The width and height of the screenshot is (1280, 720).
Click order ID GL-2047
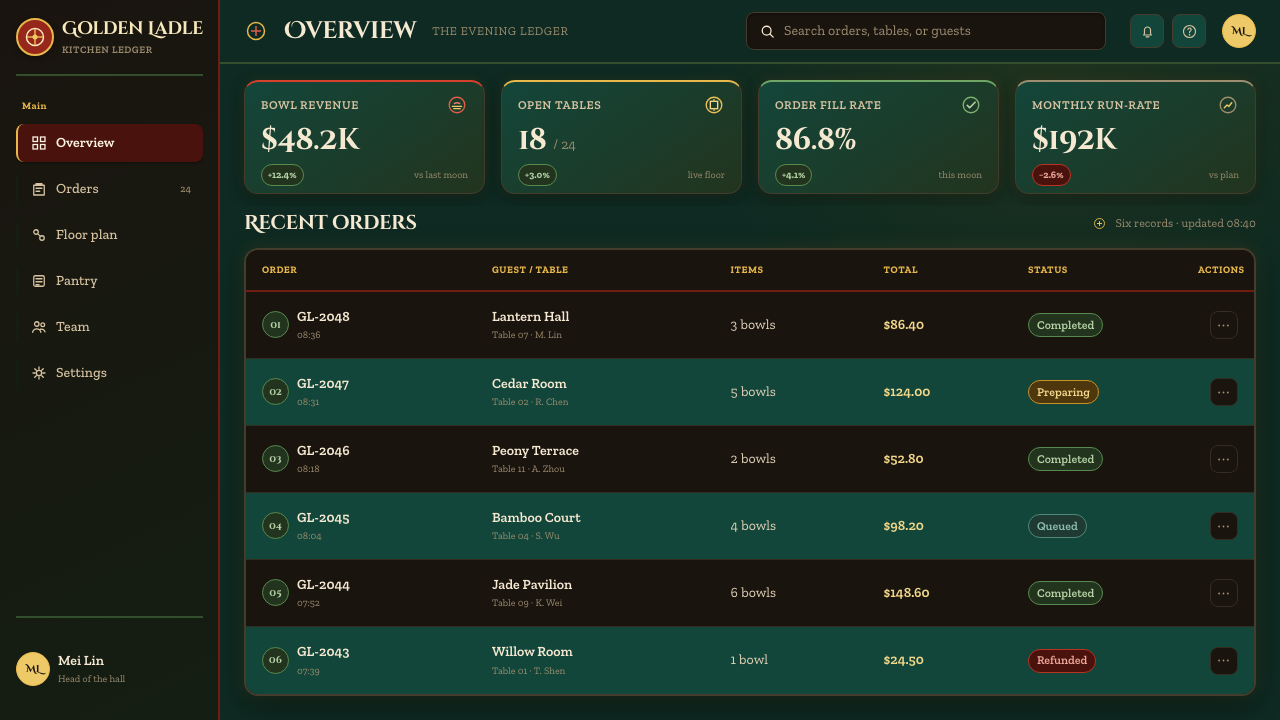tap(323, 384)
